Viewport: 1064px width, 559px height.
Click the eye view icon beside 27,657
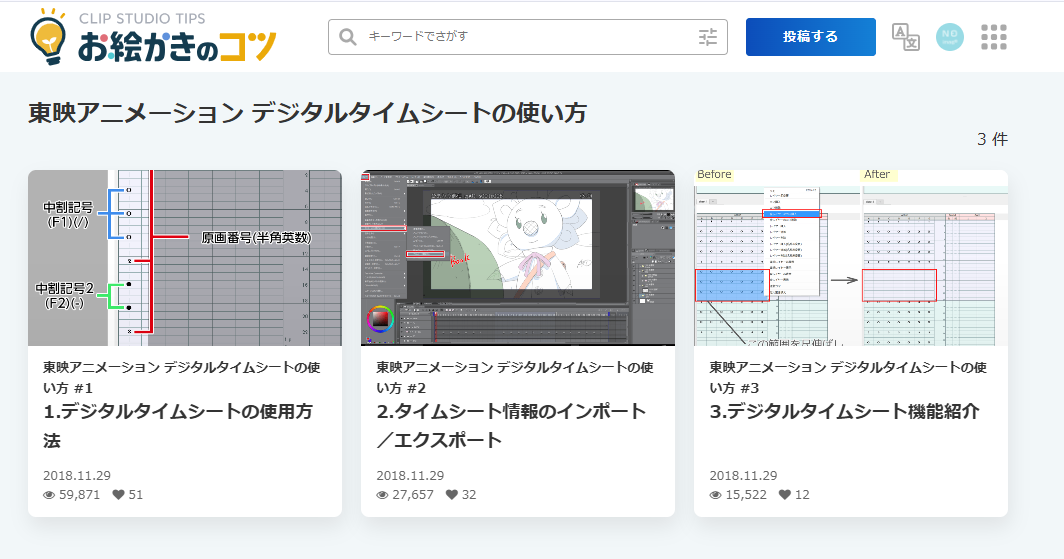pyautogui.click(x=382, y=495)
